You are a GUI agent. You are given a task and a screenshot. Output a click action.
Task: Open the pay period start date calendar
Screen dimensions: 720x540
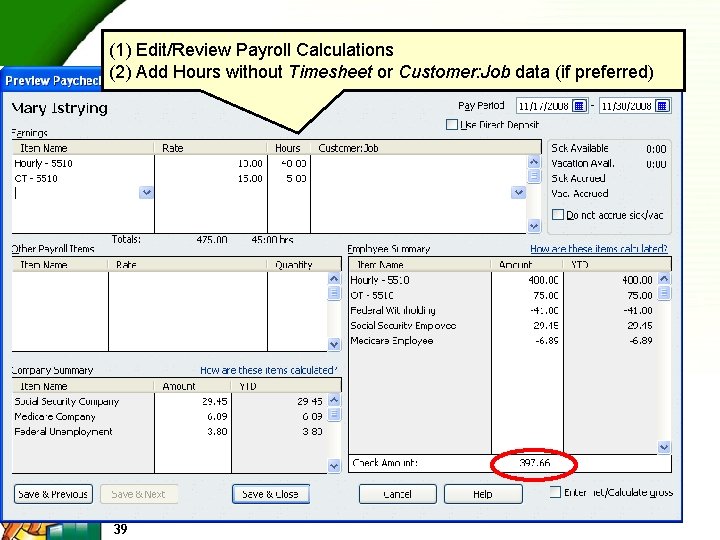click(x=579, y=106)
